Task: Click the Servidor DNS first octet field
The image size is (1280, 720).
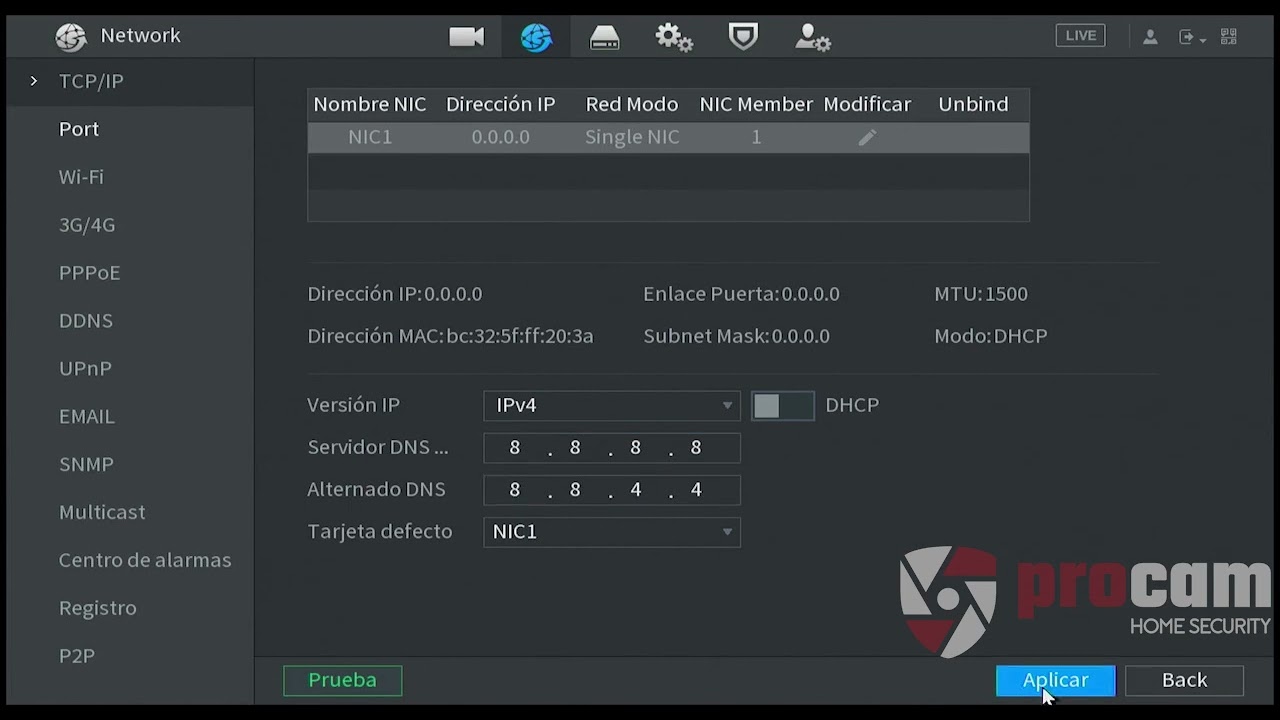Action: pos(515,448)
